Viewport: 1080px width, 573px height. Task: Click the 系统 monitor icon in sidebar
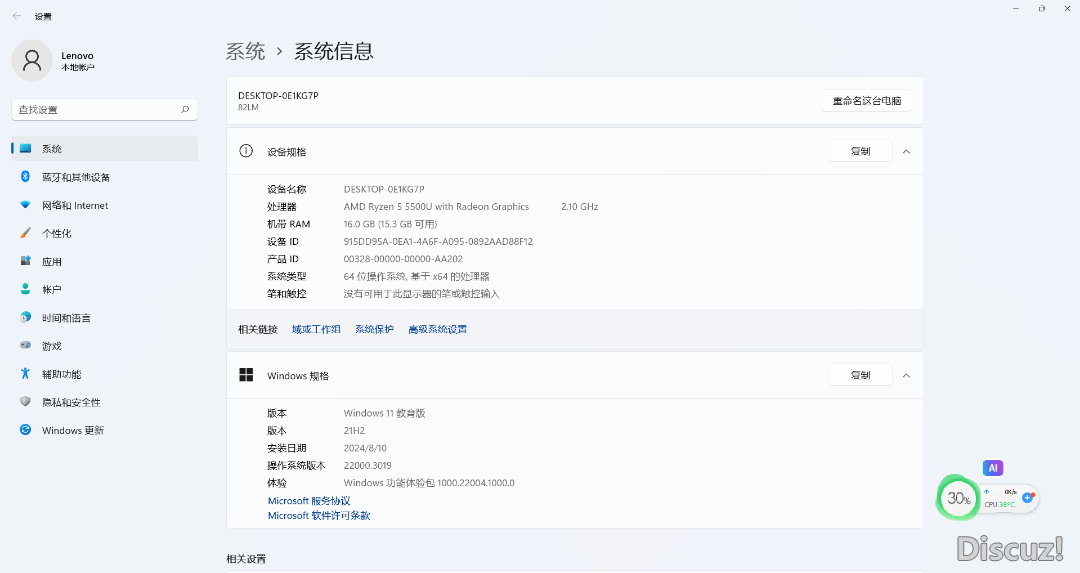click(x=25, y=148)
